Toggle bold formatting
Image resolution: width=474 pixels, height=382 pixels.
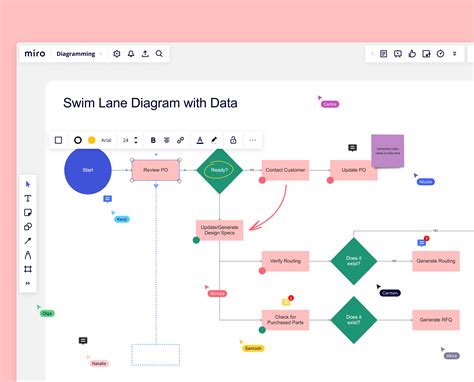[153, 140]
